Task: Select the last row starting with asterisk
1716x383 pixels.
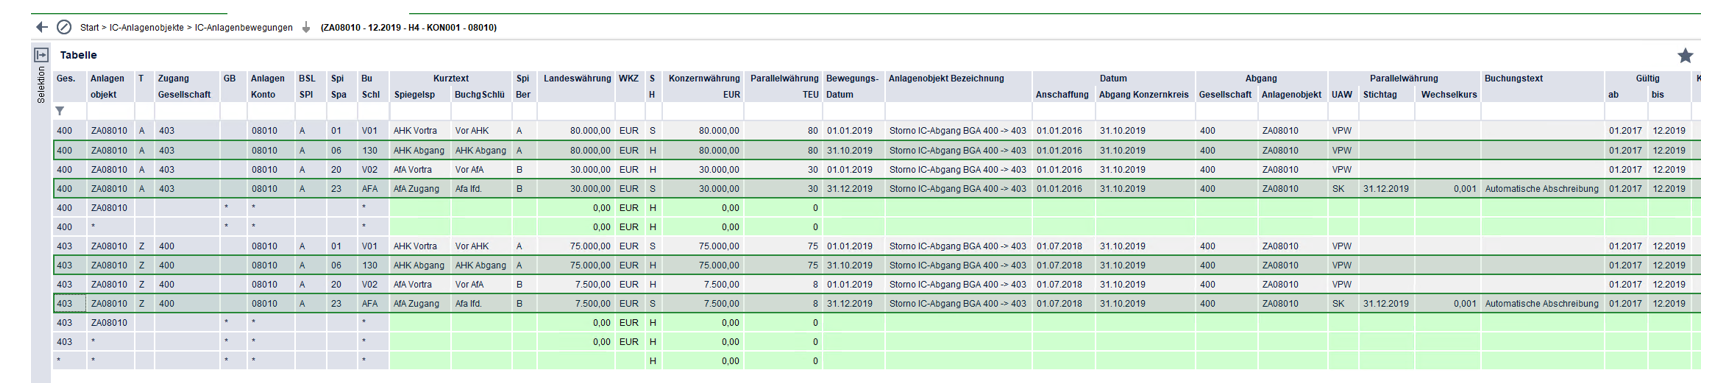Action: point(876,361)
